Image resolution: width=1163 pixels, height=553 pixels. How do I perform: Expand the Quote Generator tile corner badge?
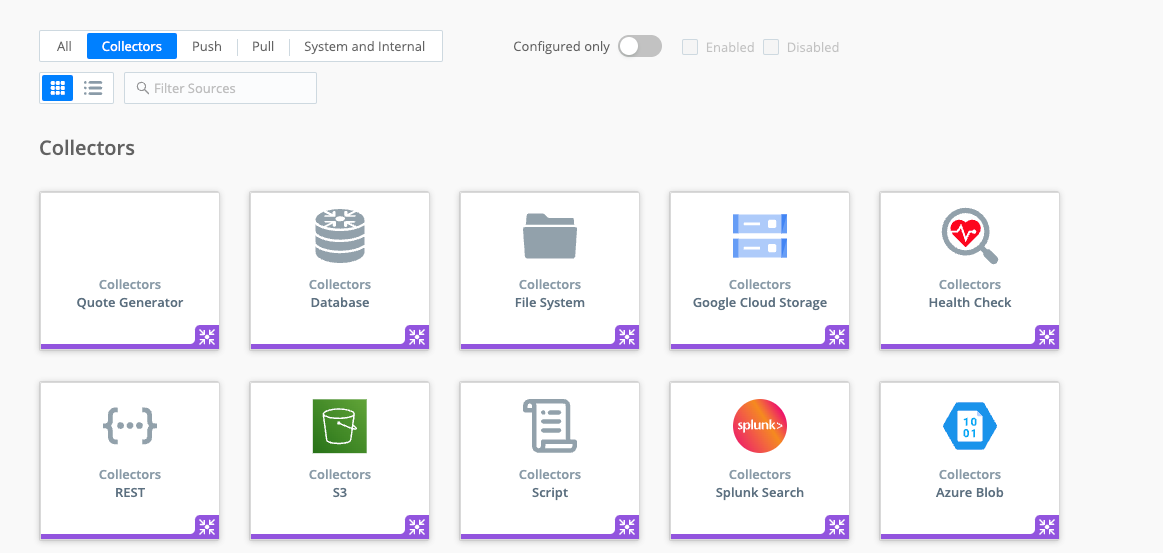point(207,336)
